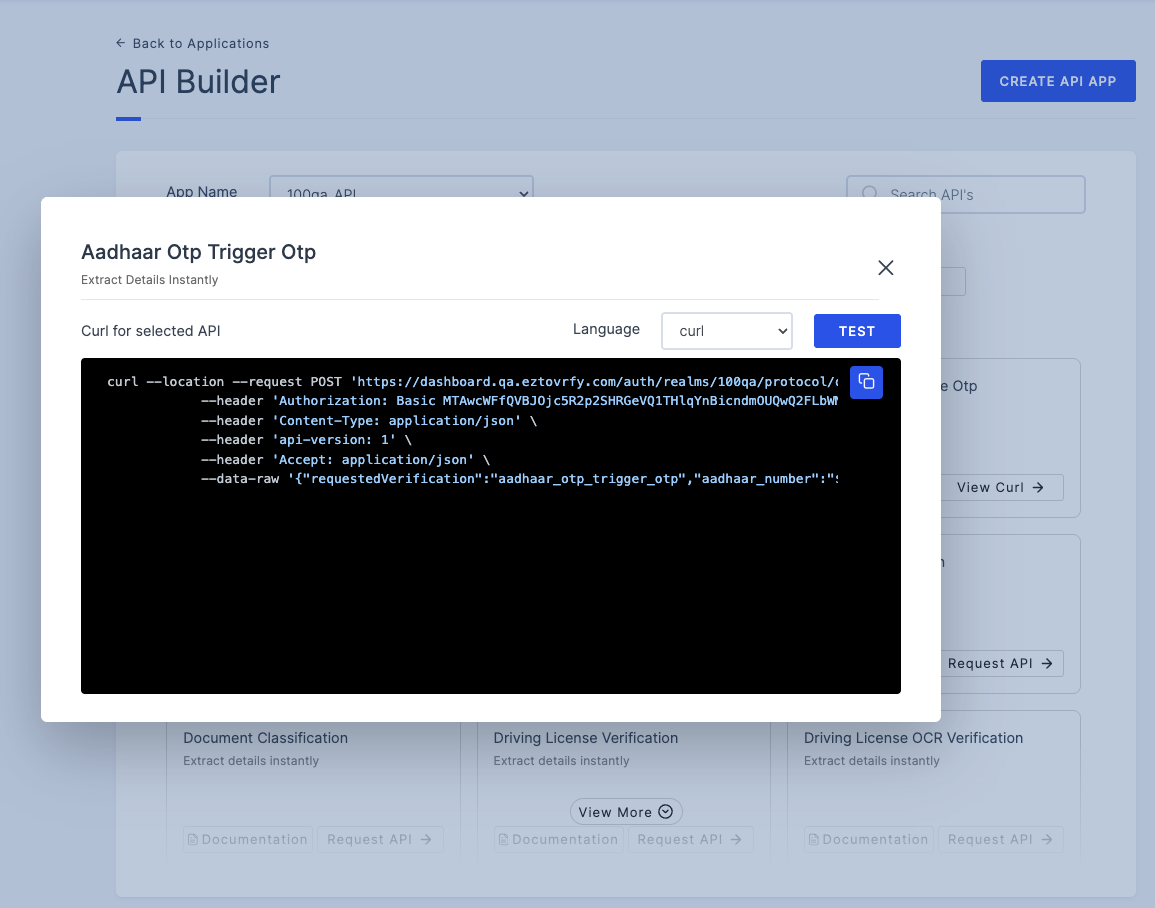Image resolution: width=1155 pixels, height=908 pixels.
Task: Select the Document Classification card title
Action: coord(265,738)
